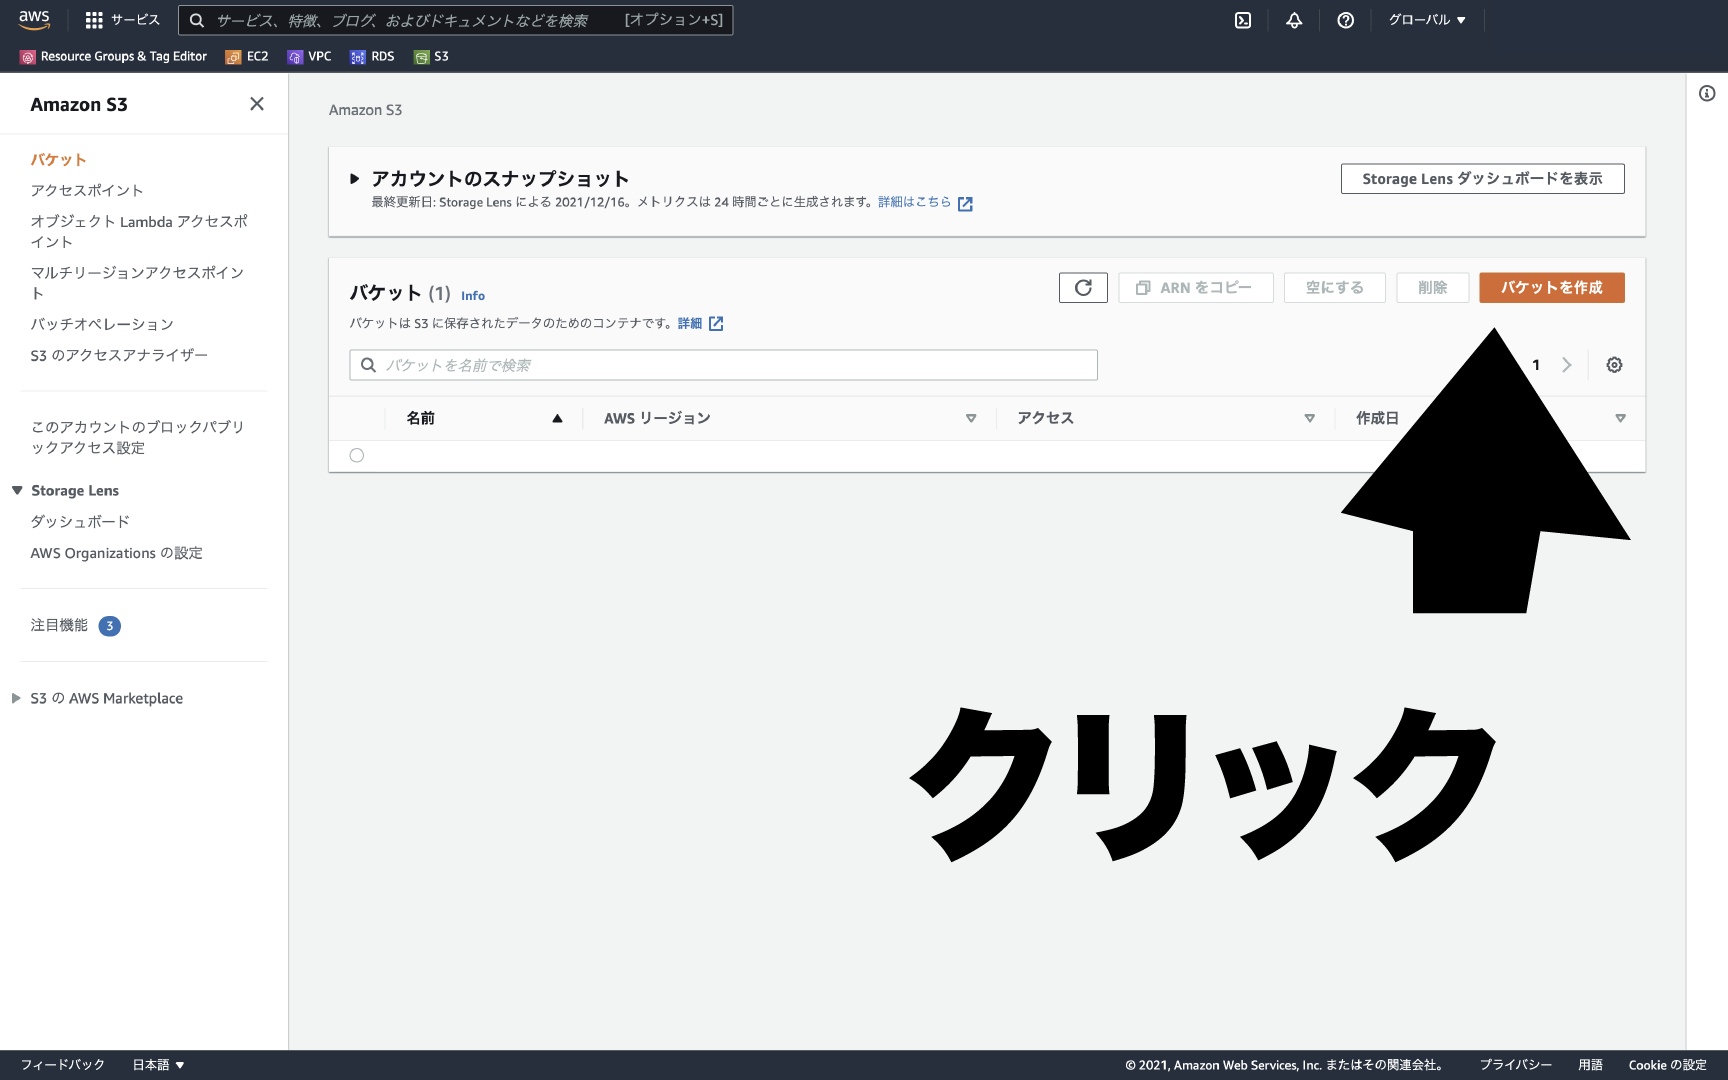Select the bucket row radio button

[357, 456]
